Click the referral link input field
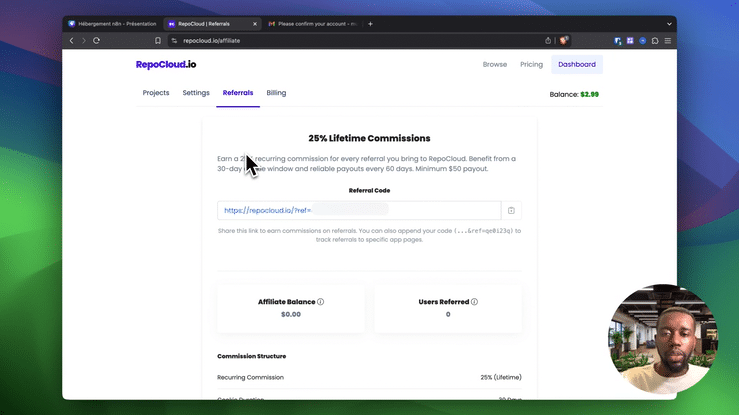The width and height of the screenshot is (739, 415). pos(359,211)
